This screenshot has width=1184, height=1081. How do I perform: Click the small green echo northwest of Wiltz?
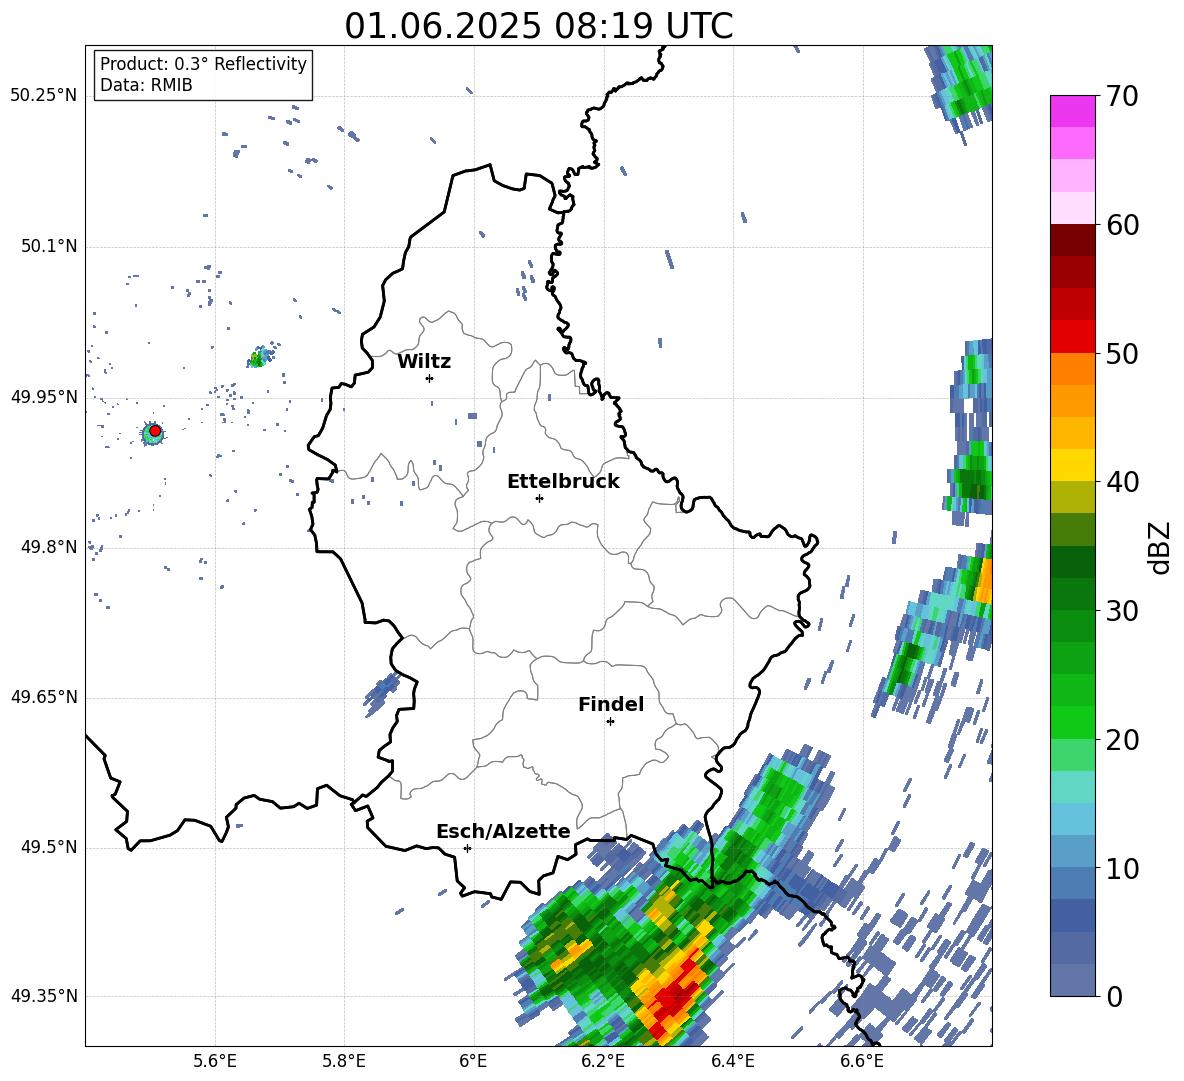[x=257, y=359]
